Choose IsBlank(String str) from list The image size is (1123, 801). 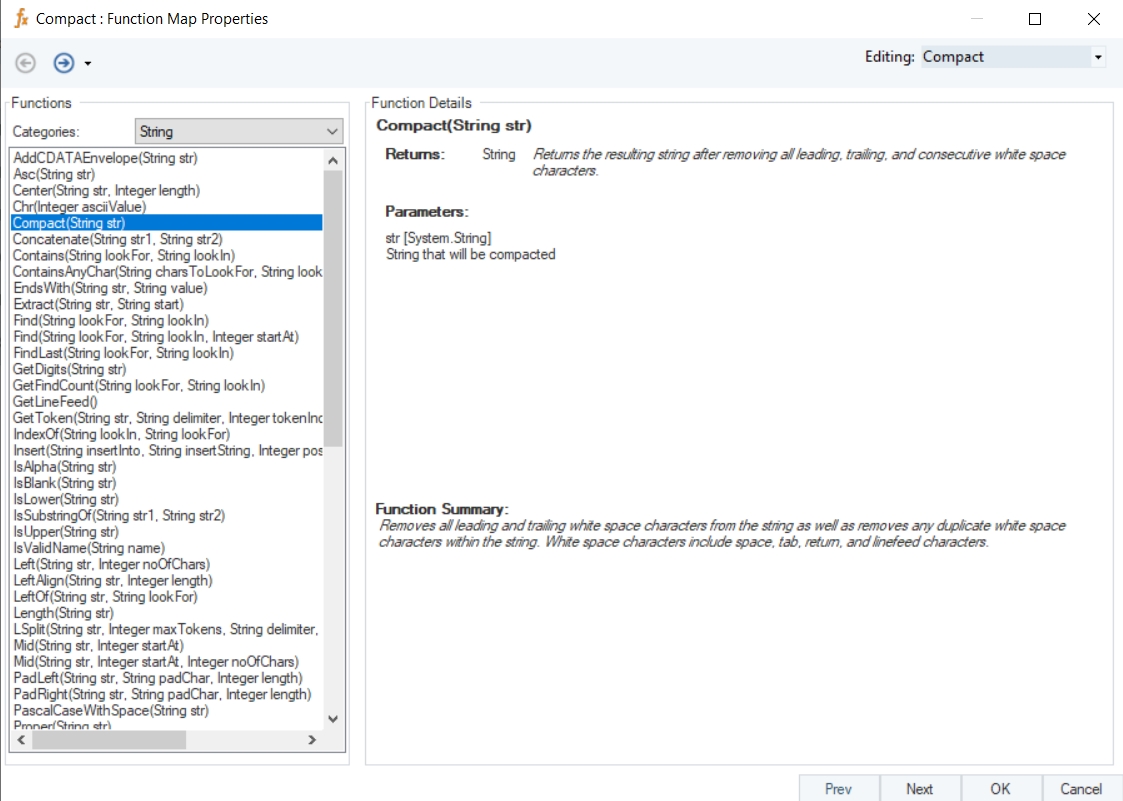[65, 483]
